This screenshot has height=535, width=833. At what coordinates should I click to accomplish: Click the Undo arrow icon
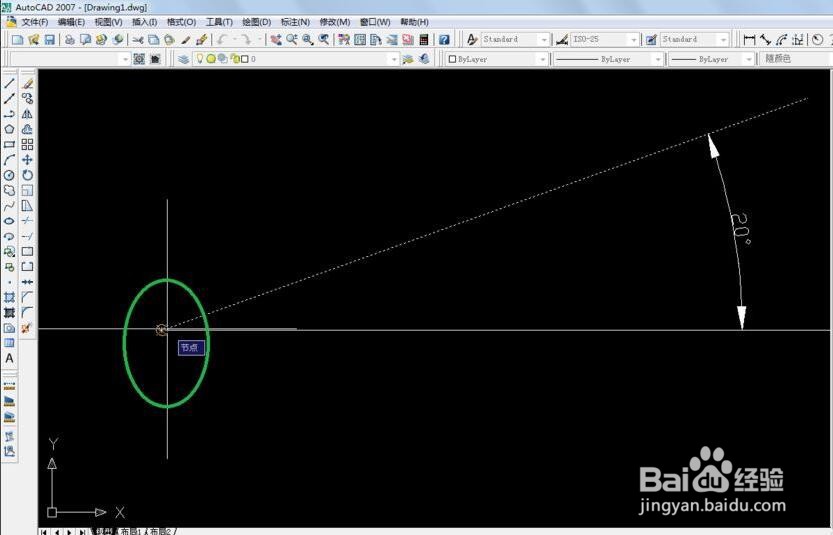(x=222, y=40)
